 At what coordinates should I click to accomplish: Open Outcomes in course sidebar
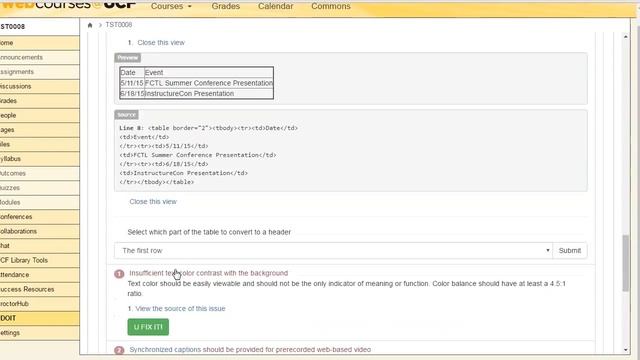click(x=40, y=173)
